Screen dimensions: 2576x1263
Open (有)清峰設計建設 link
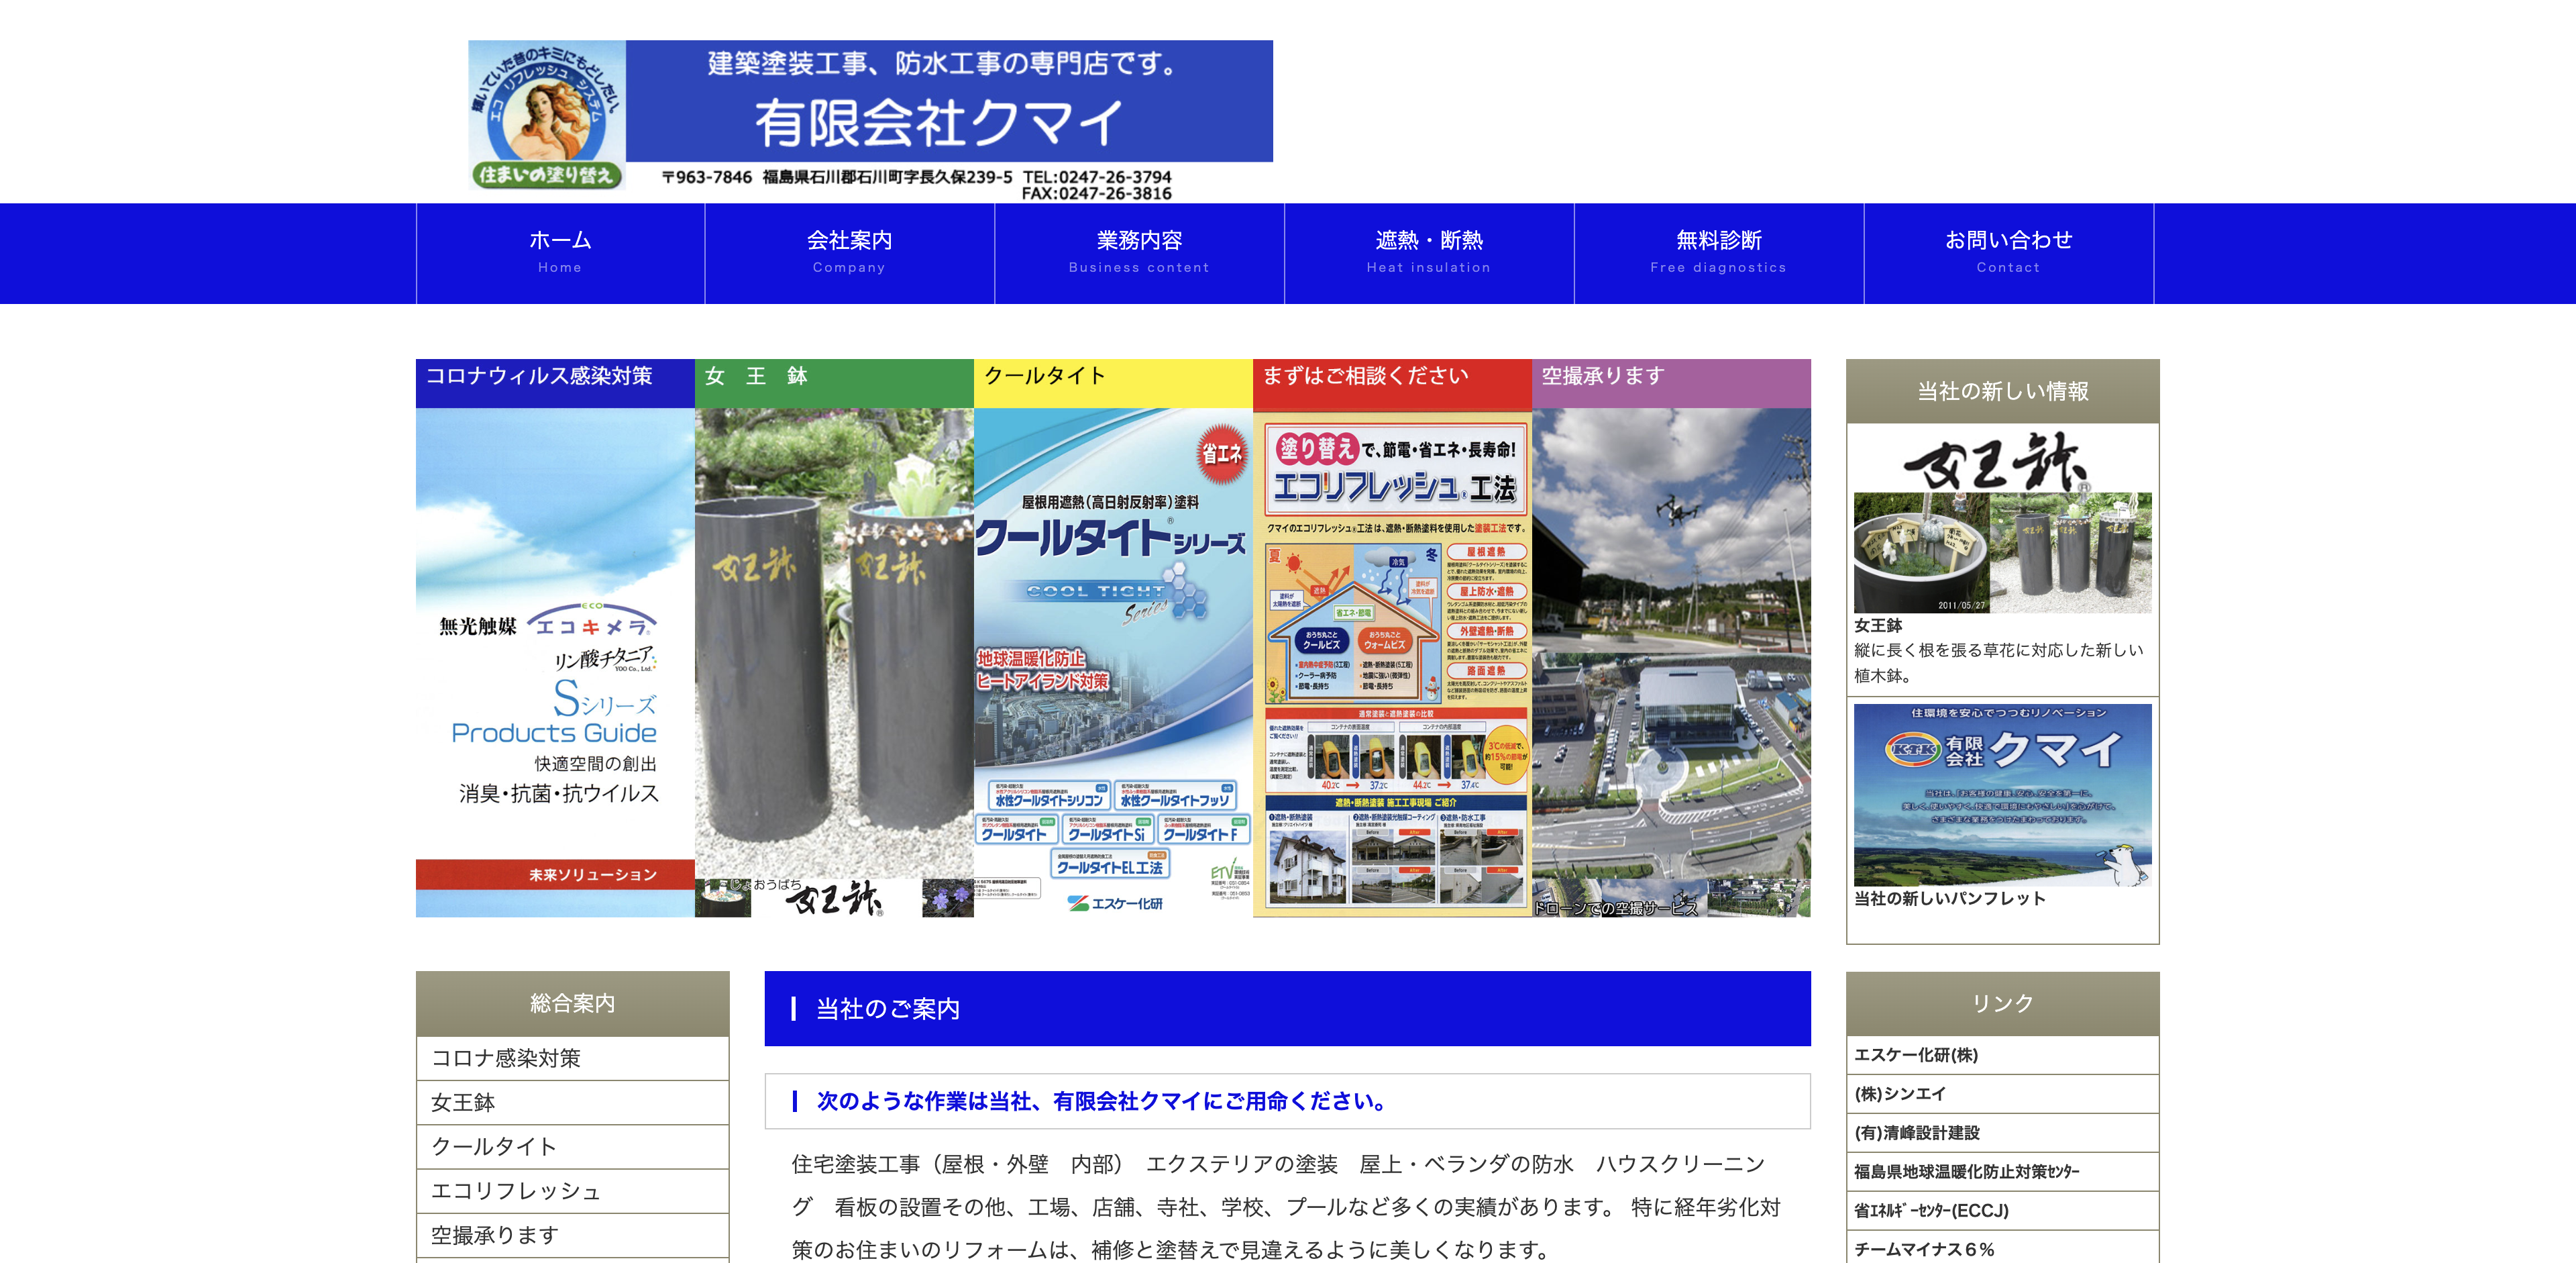tap(2002, 1133)
